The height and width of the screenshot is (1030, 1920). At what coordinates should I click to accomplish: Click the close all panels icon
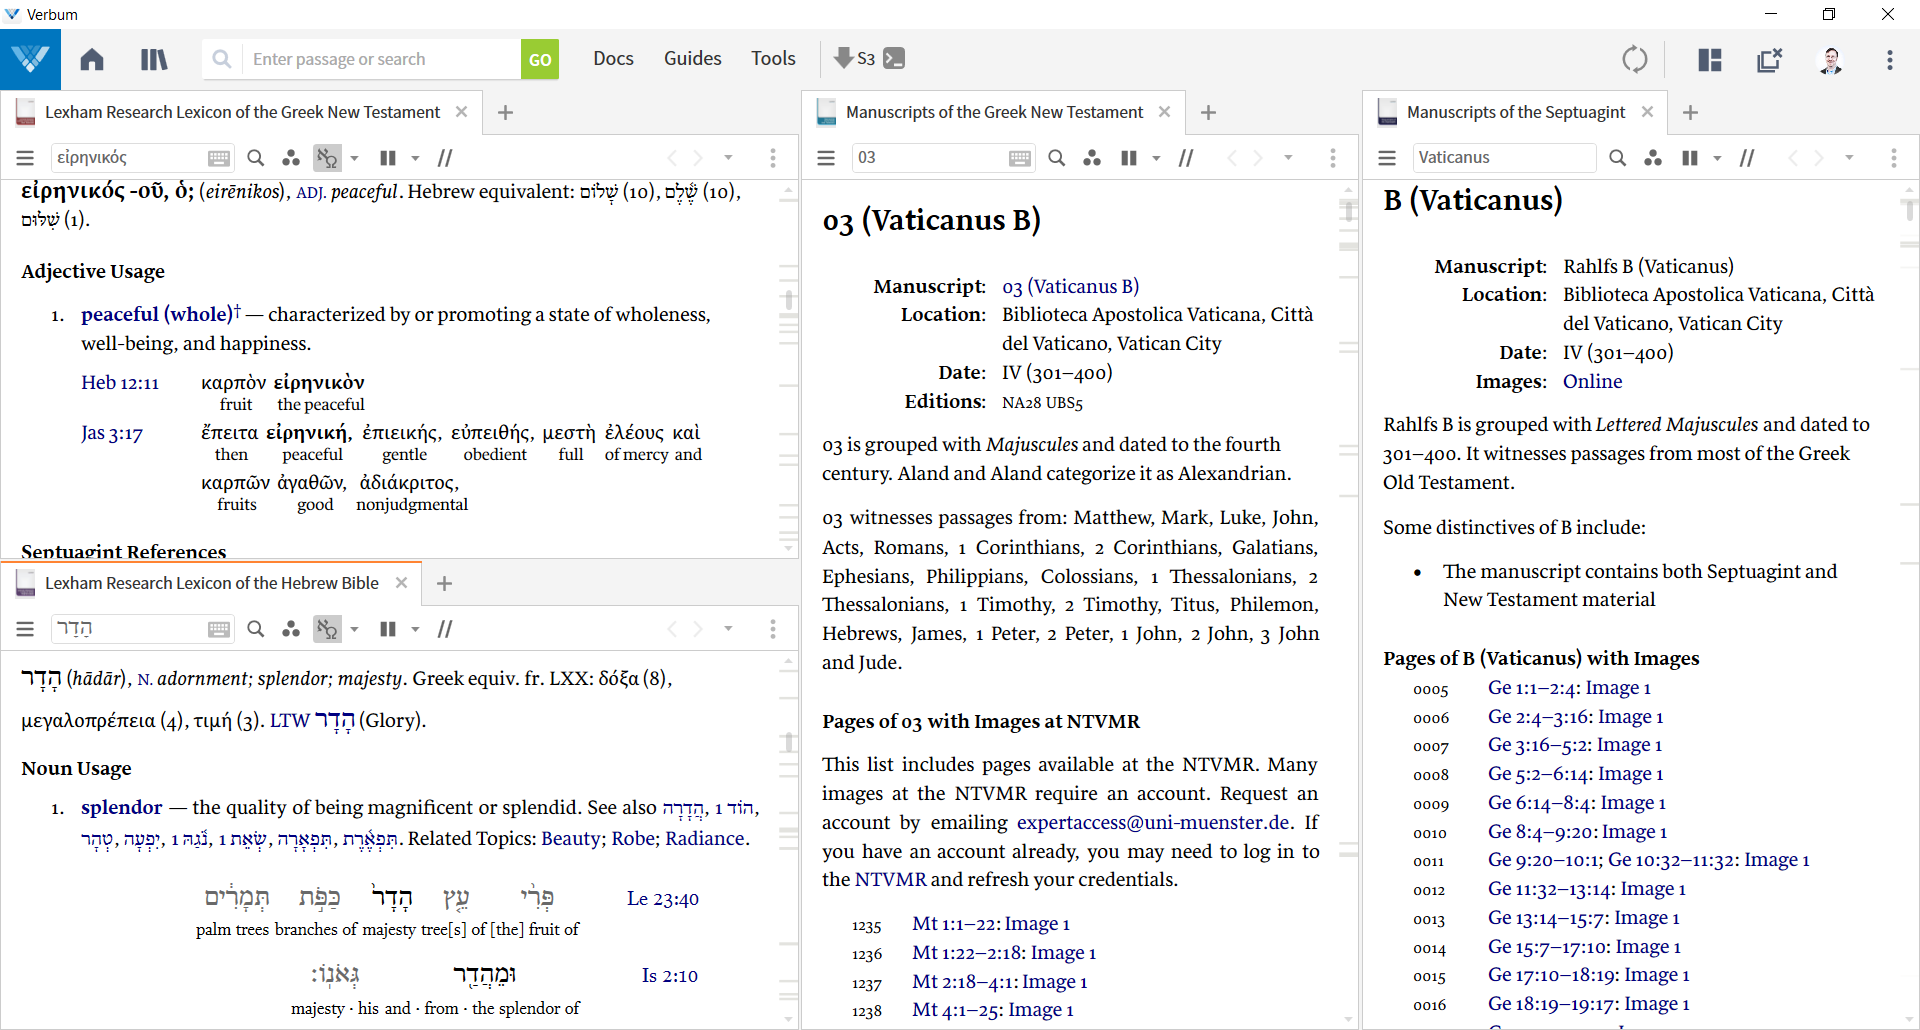[x=1770, y=60]
